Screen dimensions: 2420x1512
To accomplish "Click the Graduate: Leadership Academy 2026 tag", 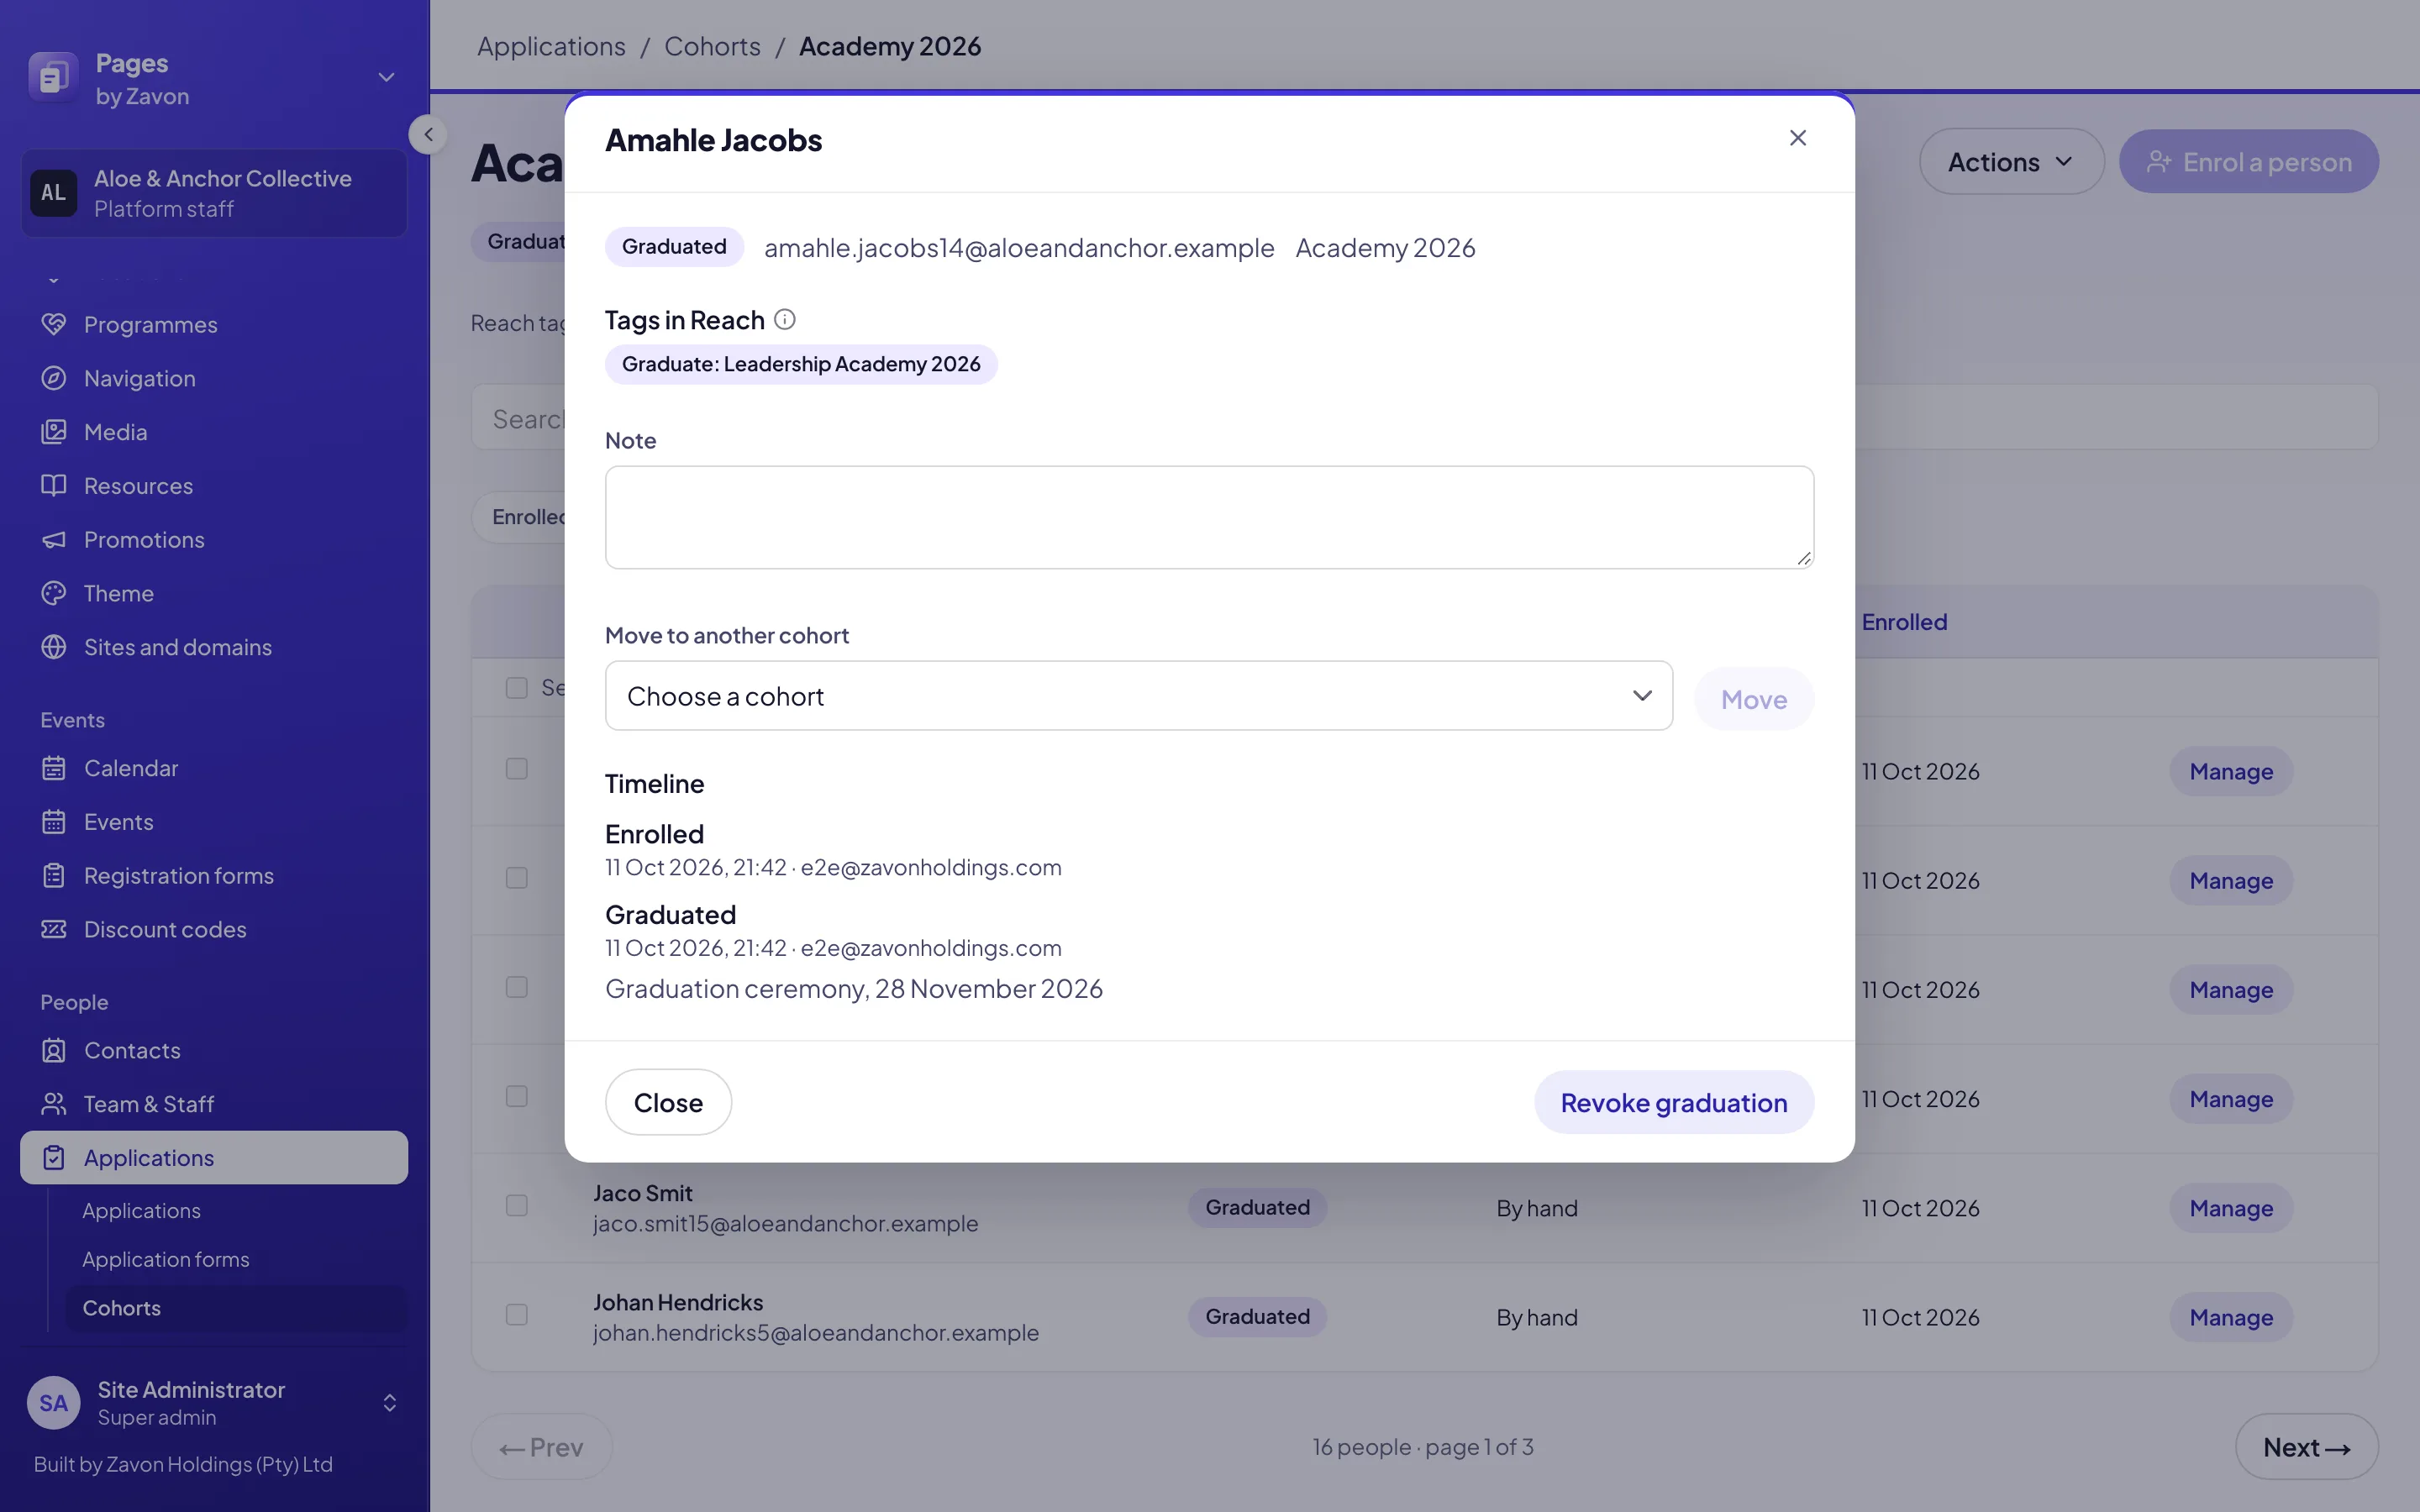I will coord(801,364).
